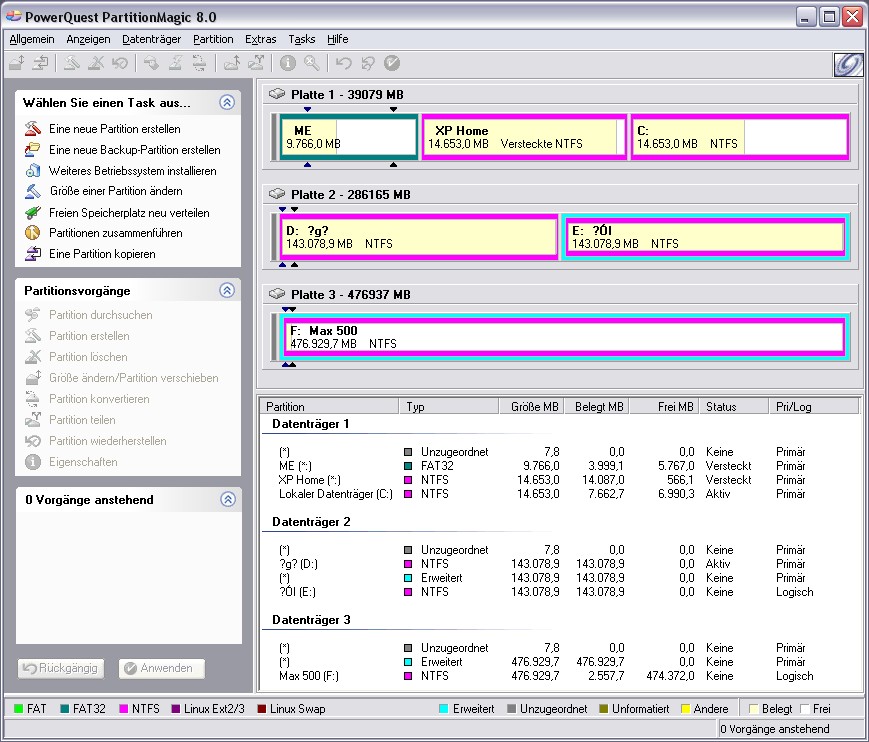This screenshot has height=742, width=869.
Task: Click the Größe MB column header
Action: pyautogui.click(x=531, y=407)
